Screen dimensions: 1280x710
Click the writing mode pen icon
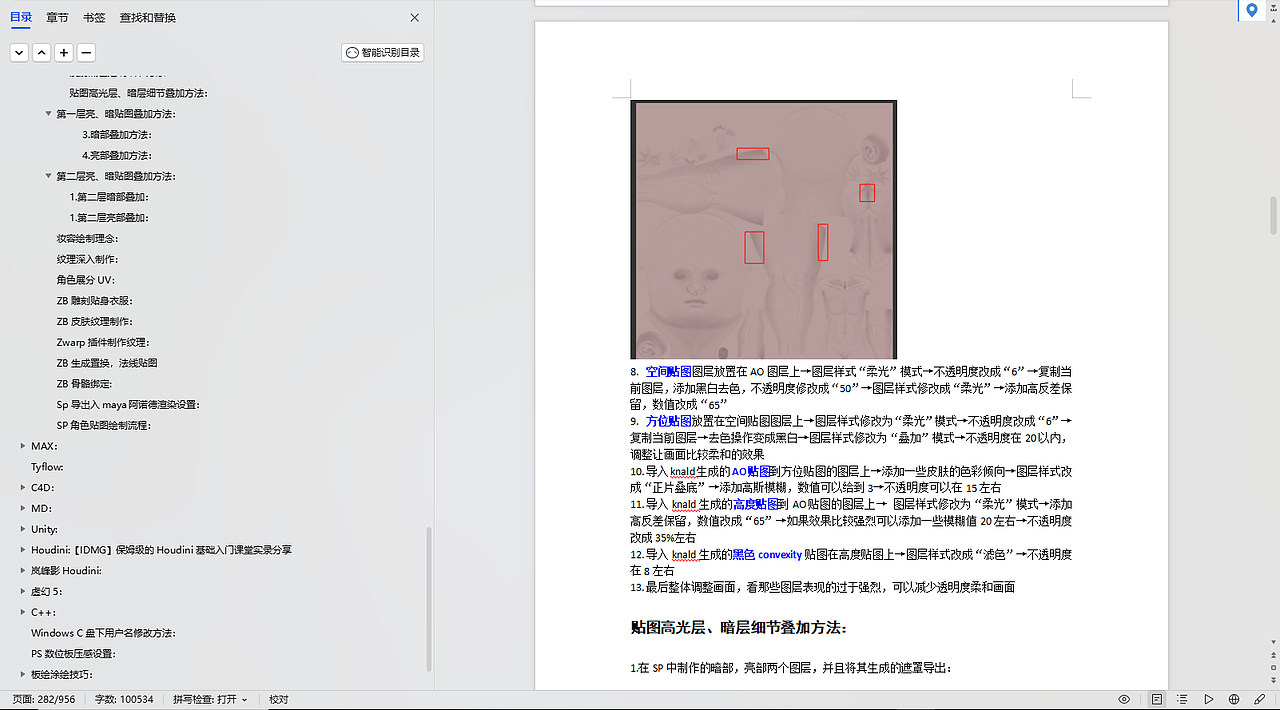[x=1260, y=699]
